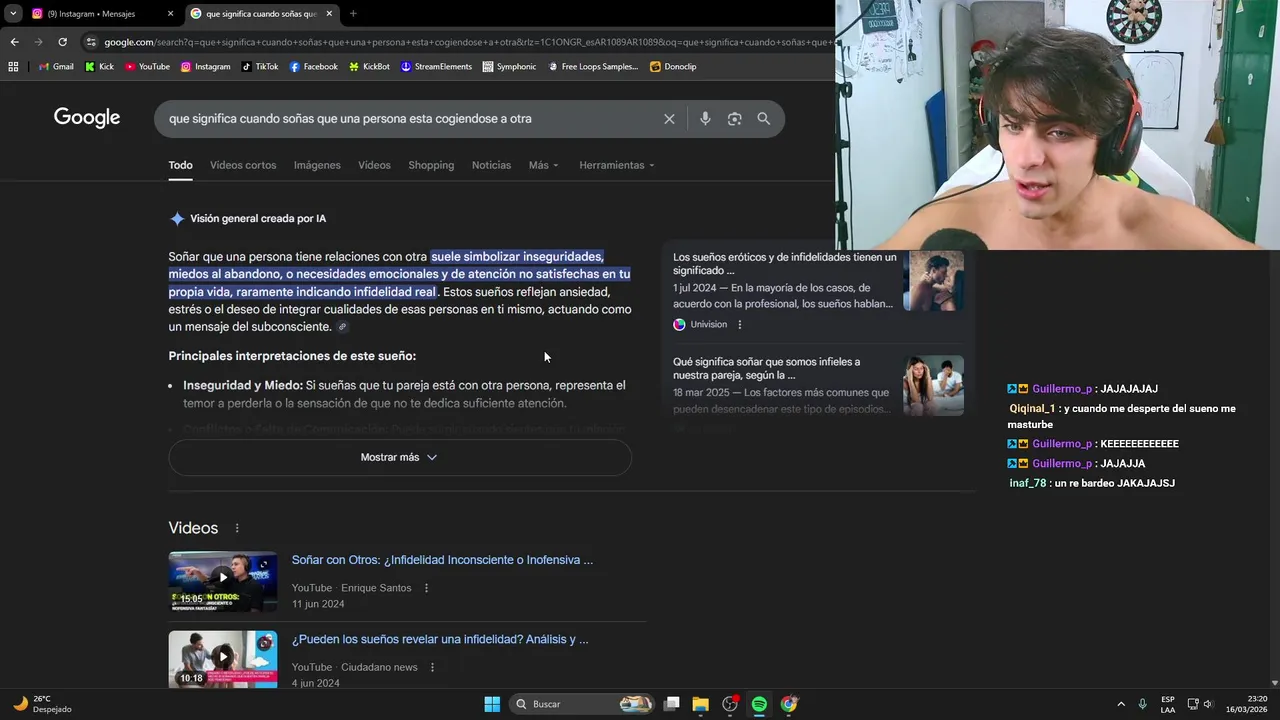This screenshot has width=1280, height=720.
Task: Open 'Qué significa soñar que somos infieles' article
Action: (x=767, y=369)
